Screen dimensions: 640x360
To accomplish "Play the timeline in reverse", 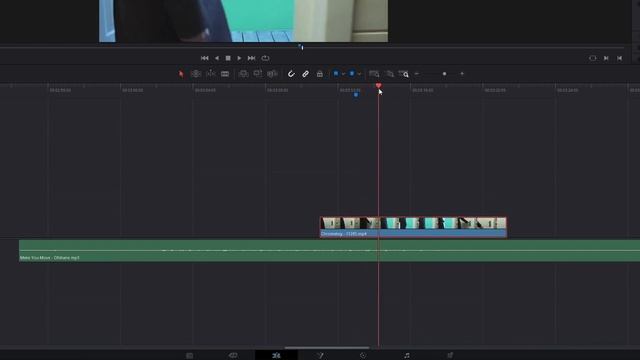I will click(217, 58).
